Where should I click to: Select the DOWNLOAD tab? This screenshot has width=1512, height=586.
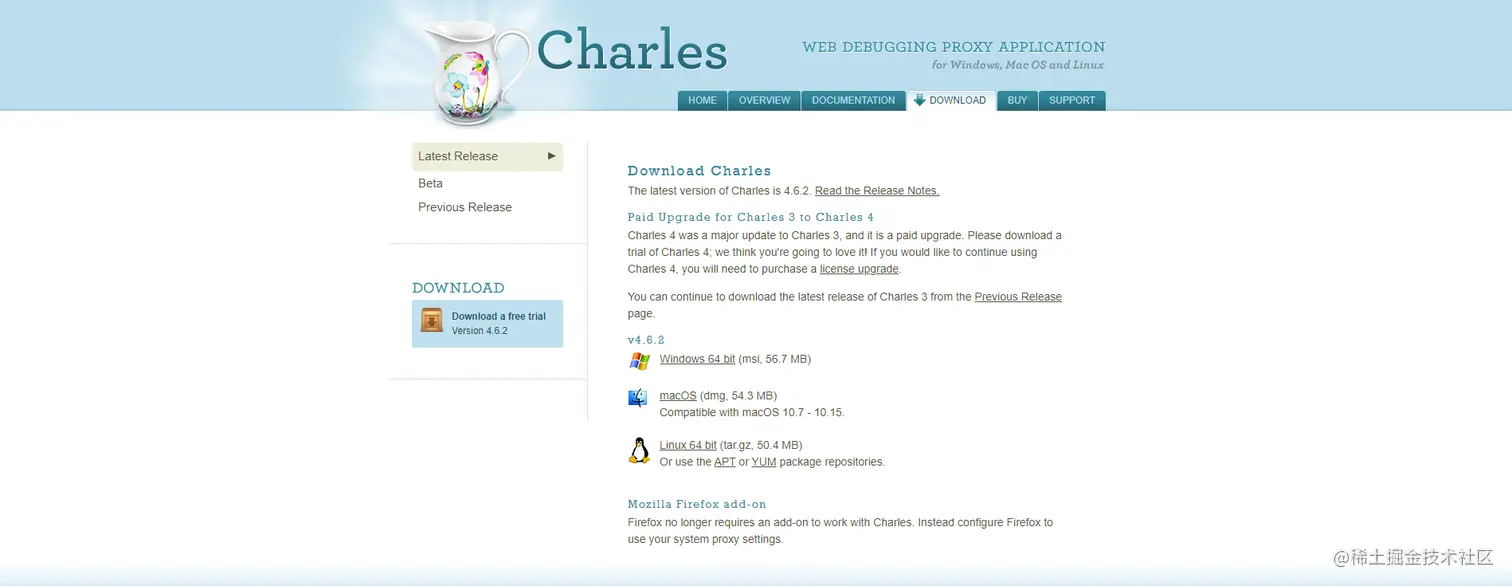tap(950, 101)
